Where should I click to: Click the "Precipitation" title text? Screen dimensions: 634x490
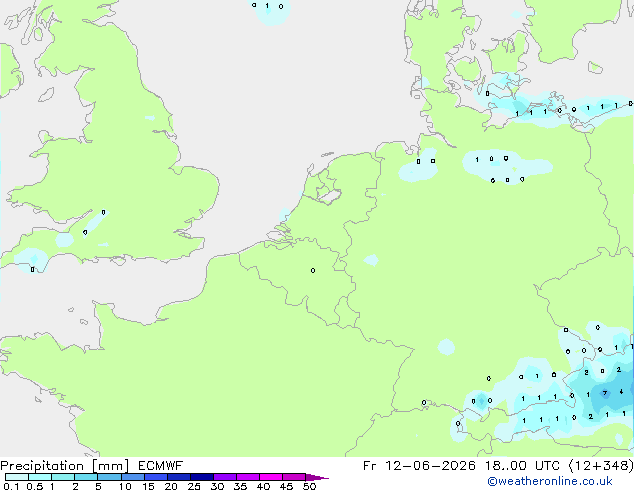pyautogui.click(x=42, y=466)
